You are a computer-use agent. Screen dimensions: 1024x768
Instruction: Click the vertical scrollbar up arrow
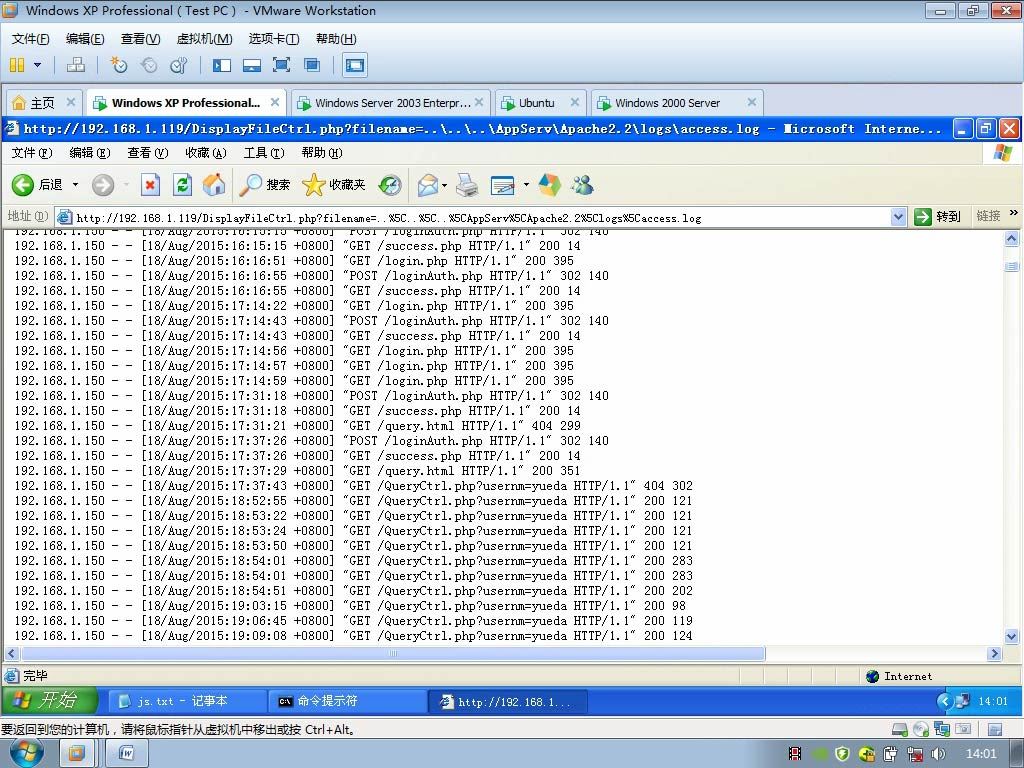point(1012,239)
